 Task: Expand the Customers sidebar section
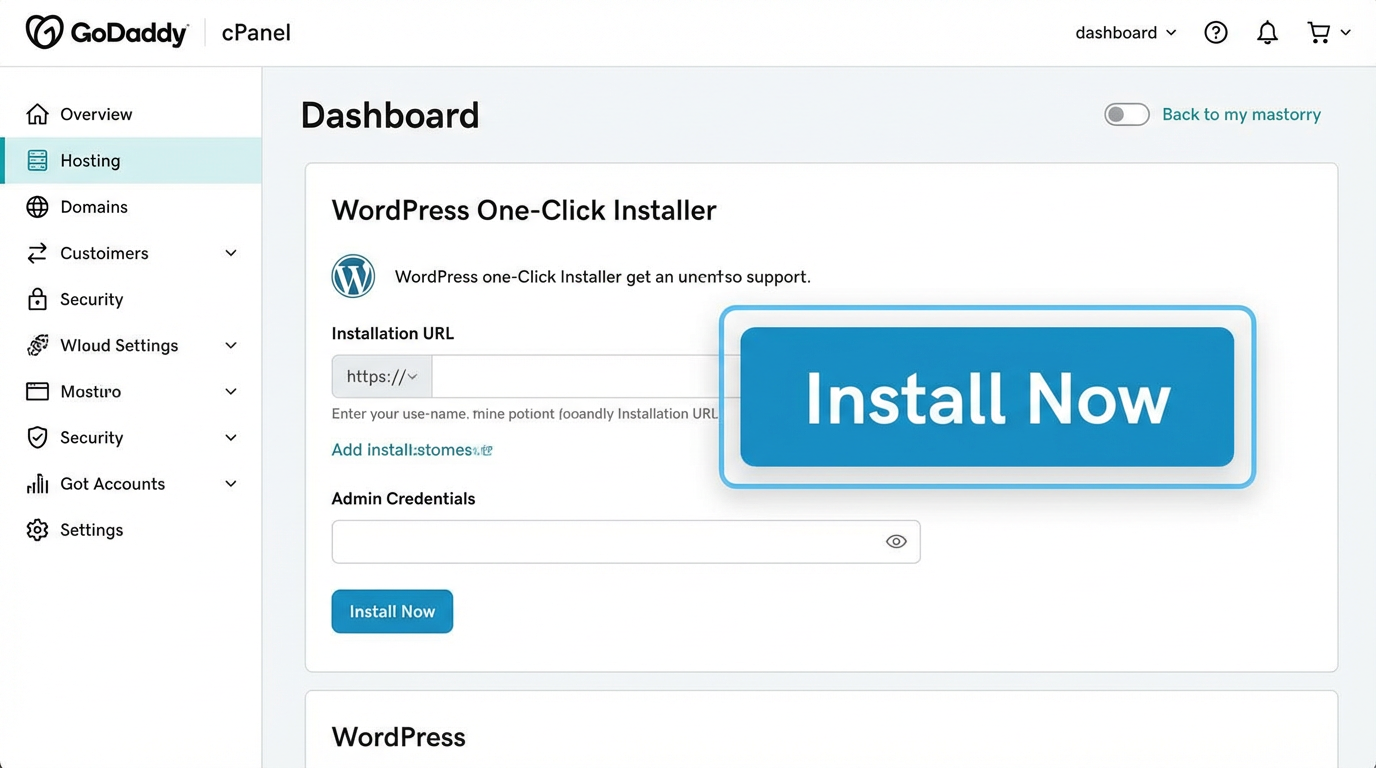[230, 253]
